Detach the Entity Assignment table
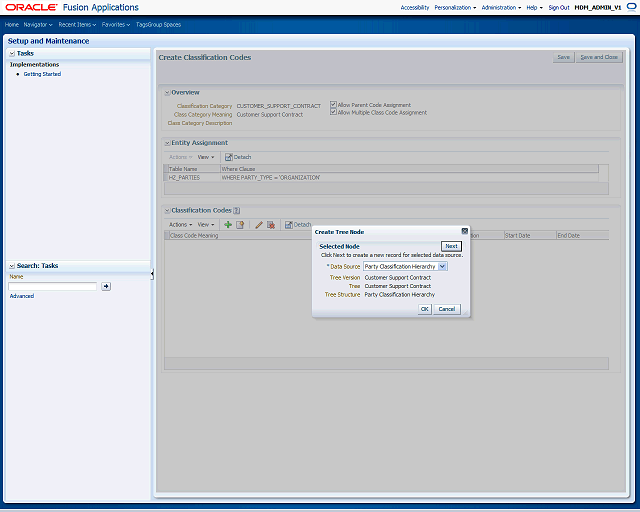The image size is (640, 512). click(x=238, y=157)
